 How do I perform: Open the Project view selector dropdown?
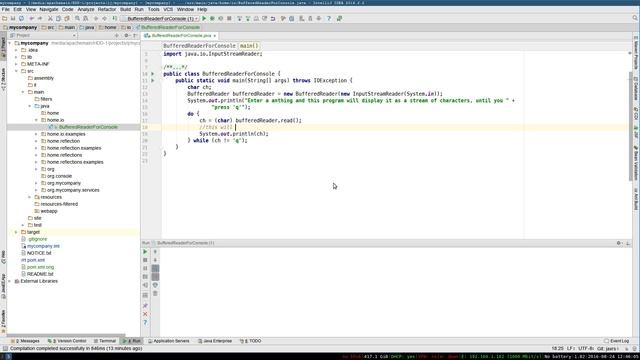point(43,36)
